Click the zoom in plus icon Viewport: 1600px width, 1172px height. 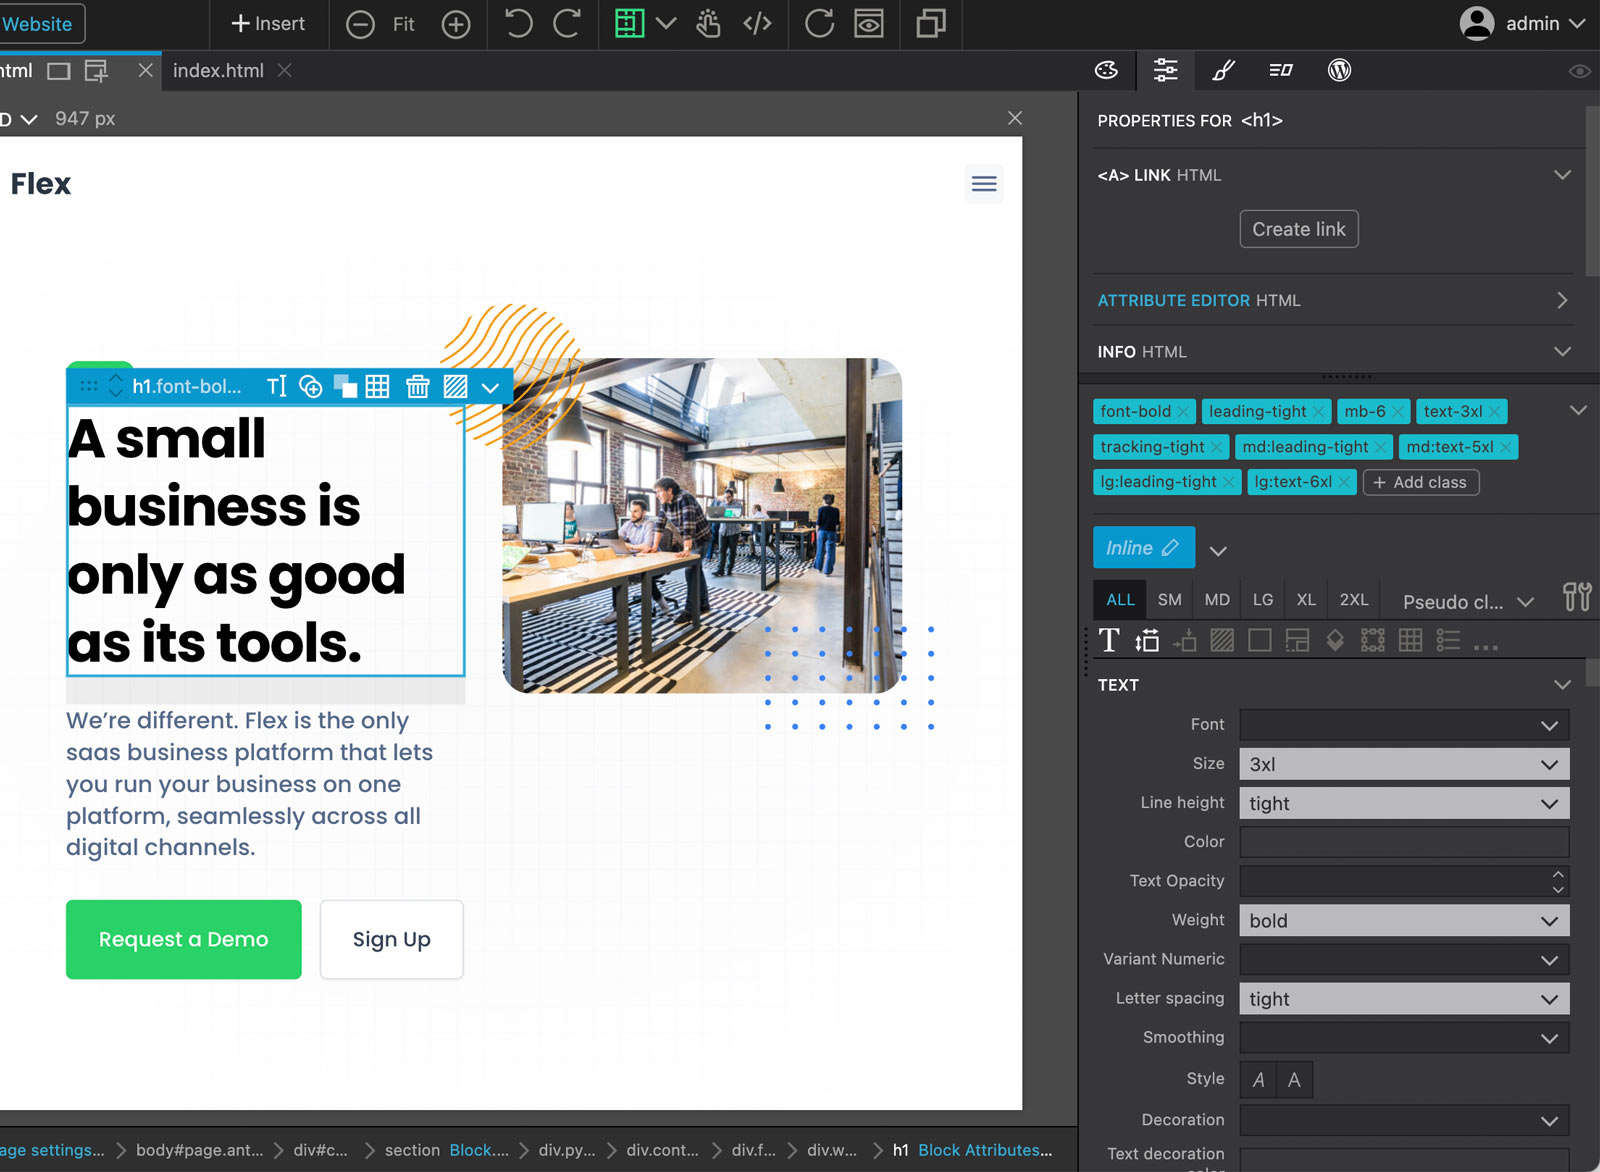point(456,24)
